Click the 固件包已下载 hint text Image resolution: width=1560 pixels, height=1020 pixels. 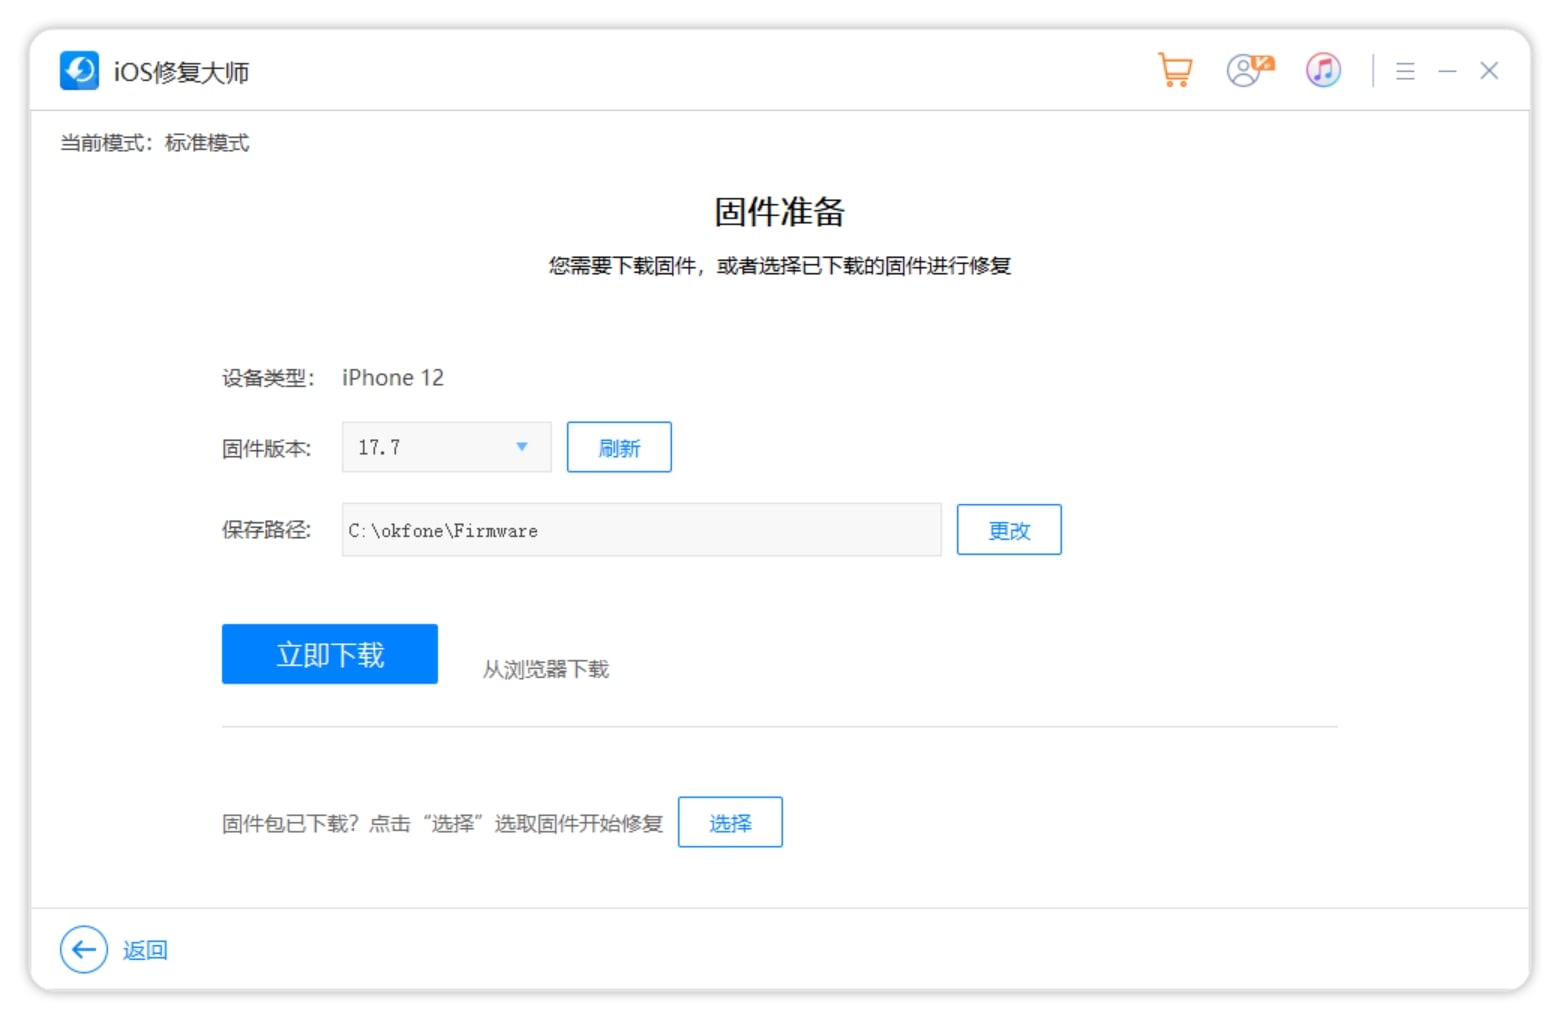click(442, 823)
